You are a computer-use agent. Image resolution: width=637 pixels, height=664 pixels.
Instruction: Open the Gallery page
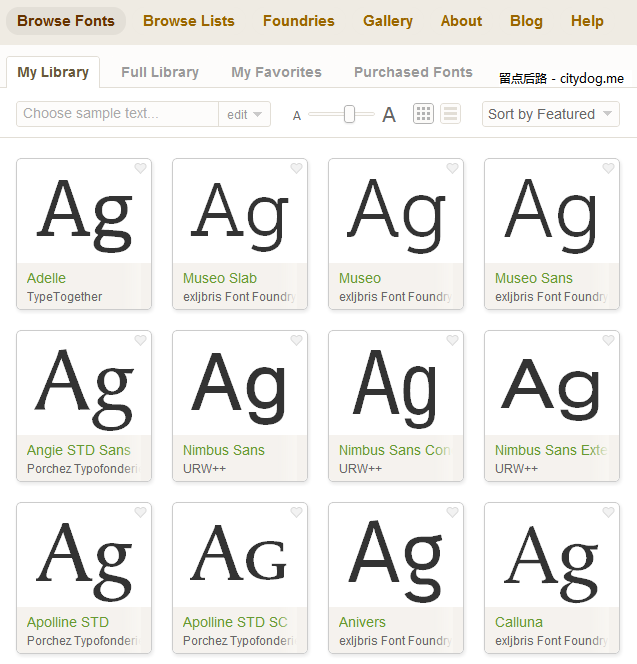coord(388,21)
